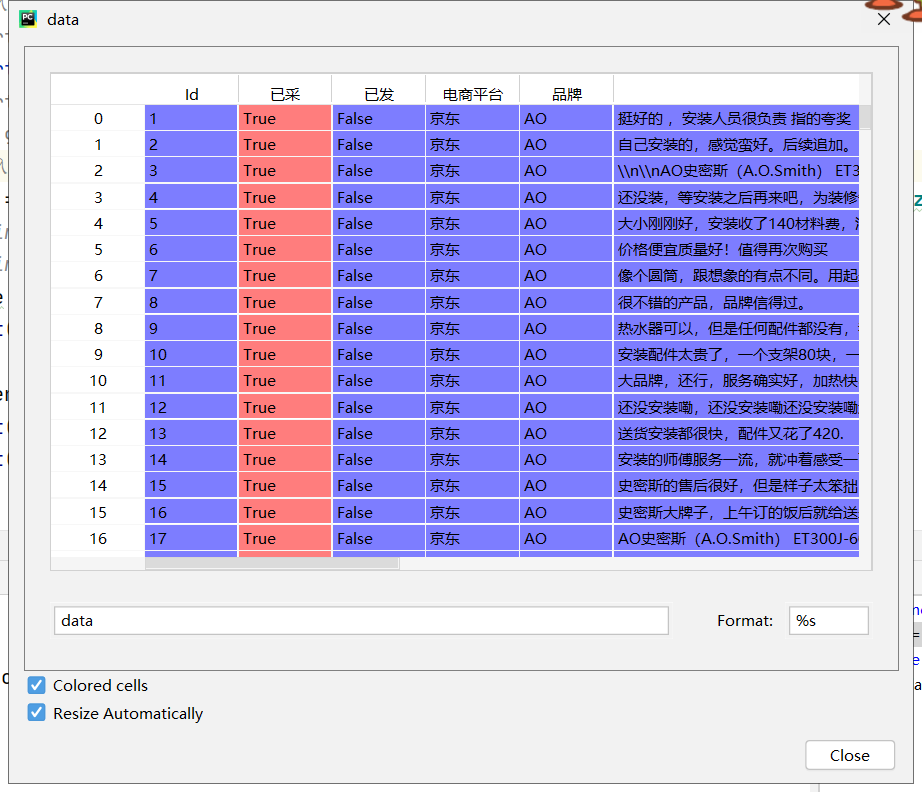Viewport: 922px width, 792px height.
Task: Click the comment cell starting 安装的师傅服务一流
Action: coord(736,459)
